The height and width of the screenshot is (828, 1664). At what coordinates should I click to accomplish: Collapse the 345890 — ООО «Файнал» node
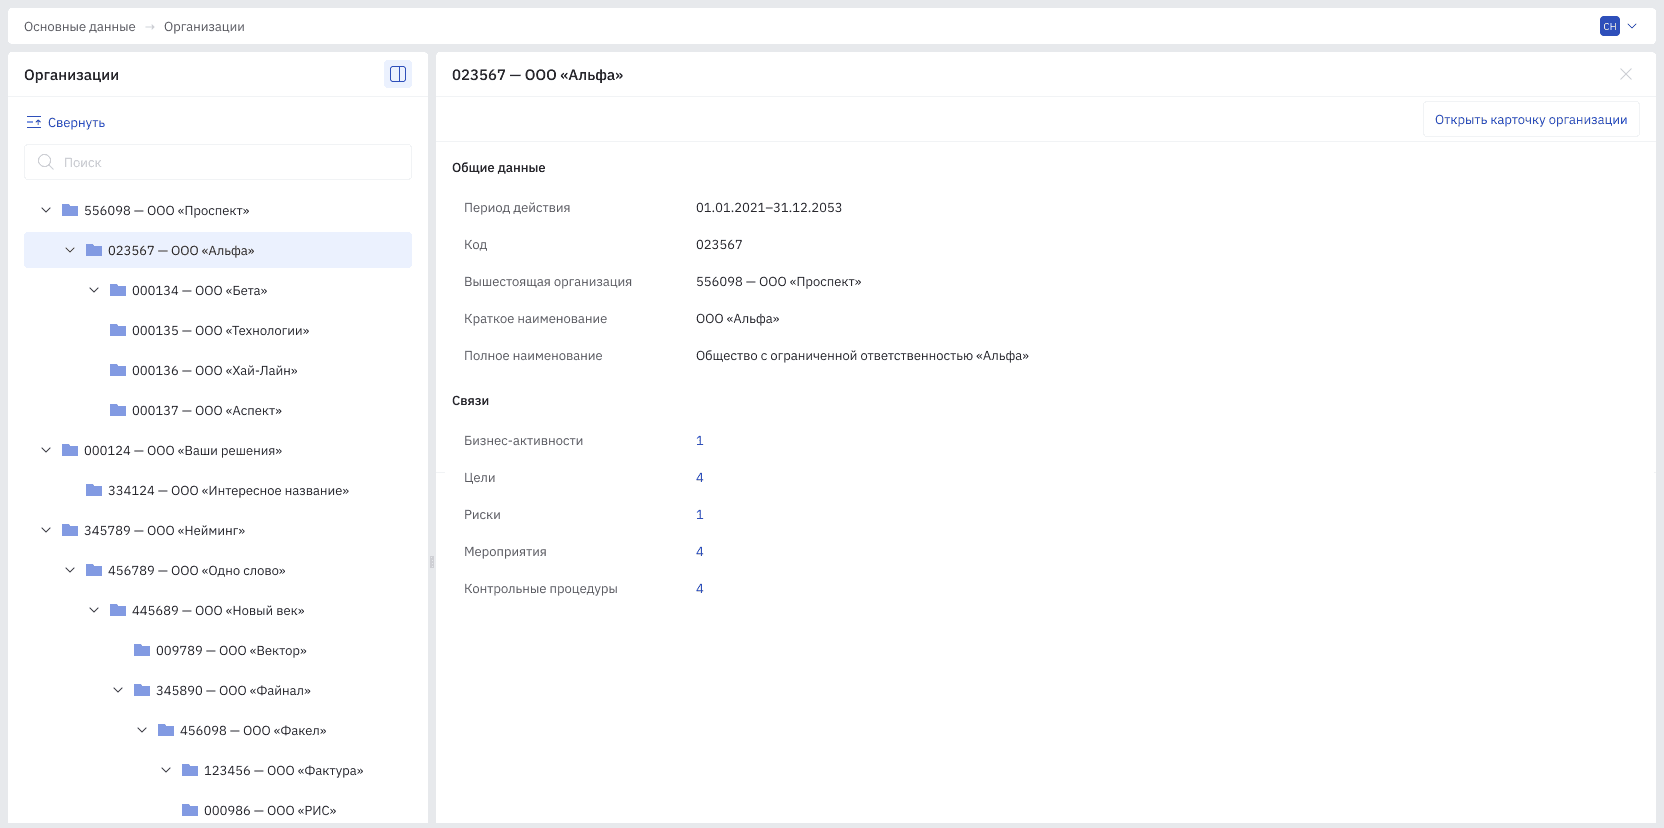118,690
